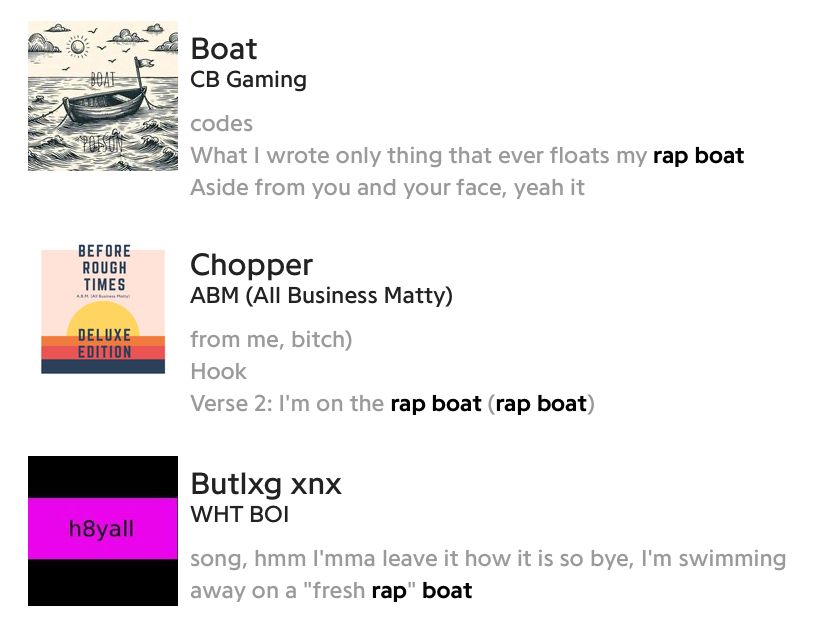Click the lyric line starting "from me"
This screenshot has width=836, height=621.
[271, 340]
